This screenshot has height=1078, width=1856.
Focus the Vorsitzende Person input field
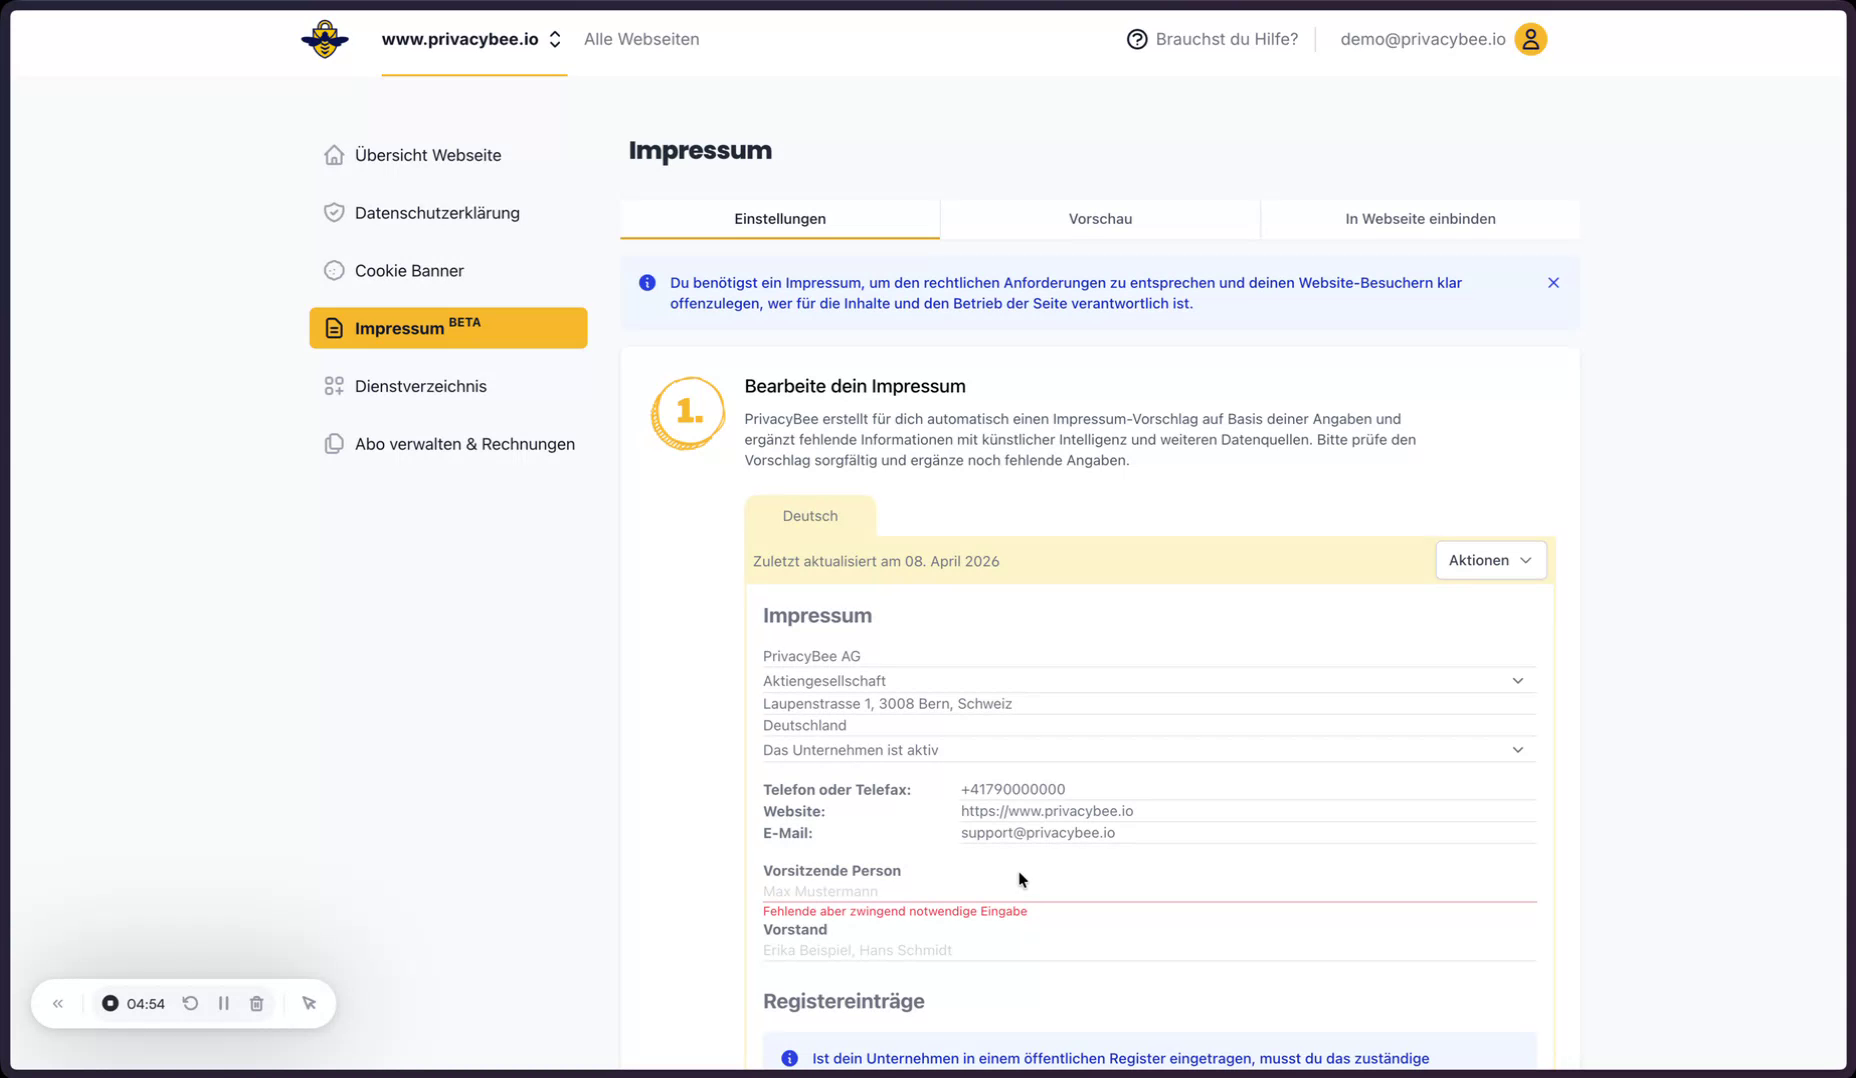(x=1149, y=891)
